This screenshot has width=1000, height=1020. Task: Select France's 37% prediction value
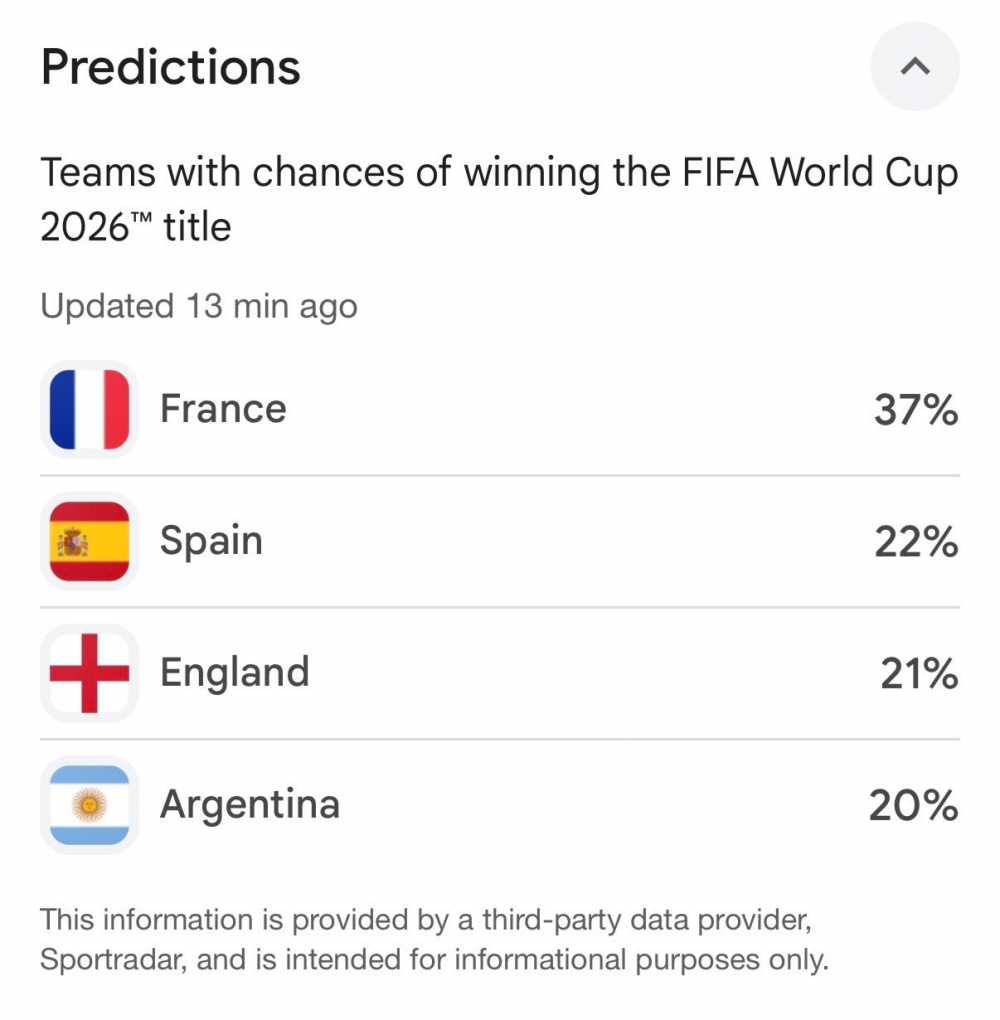point(916,410)
